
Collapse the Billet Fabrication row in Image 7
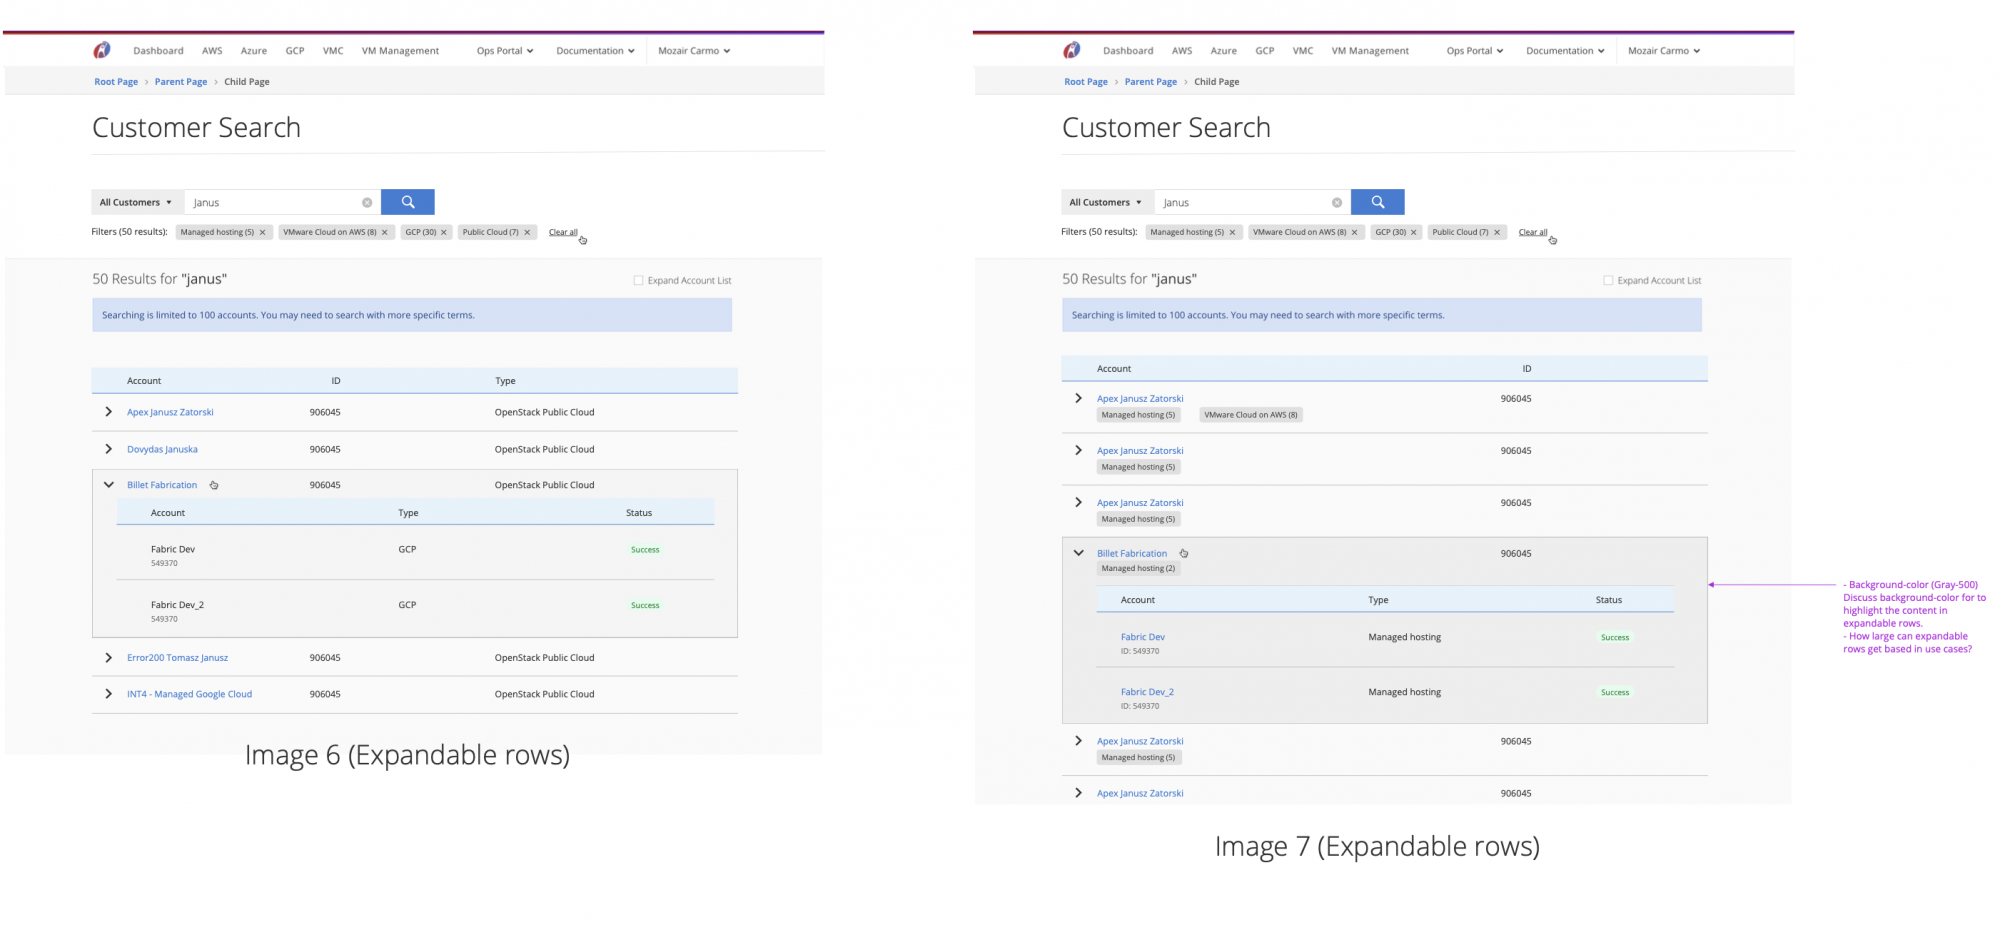click(1078, 553)
